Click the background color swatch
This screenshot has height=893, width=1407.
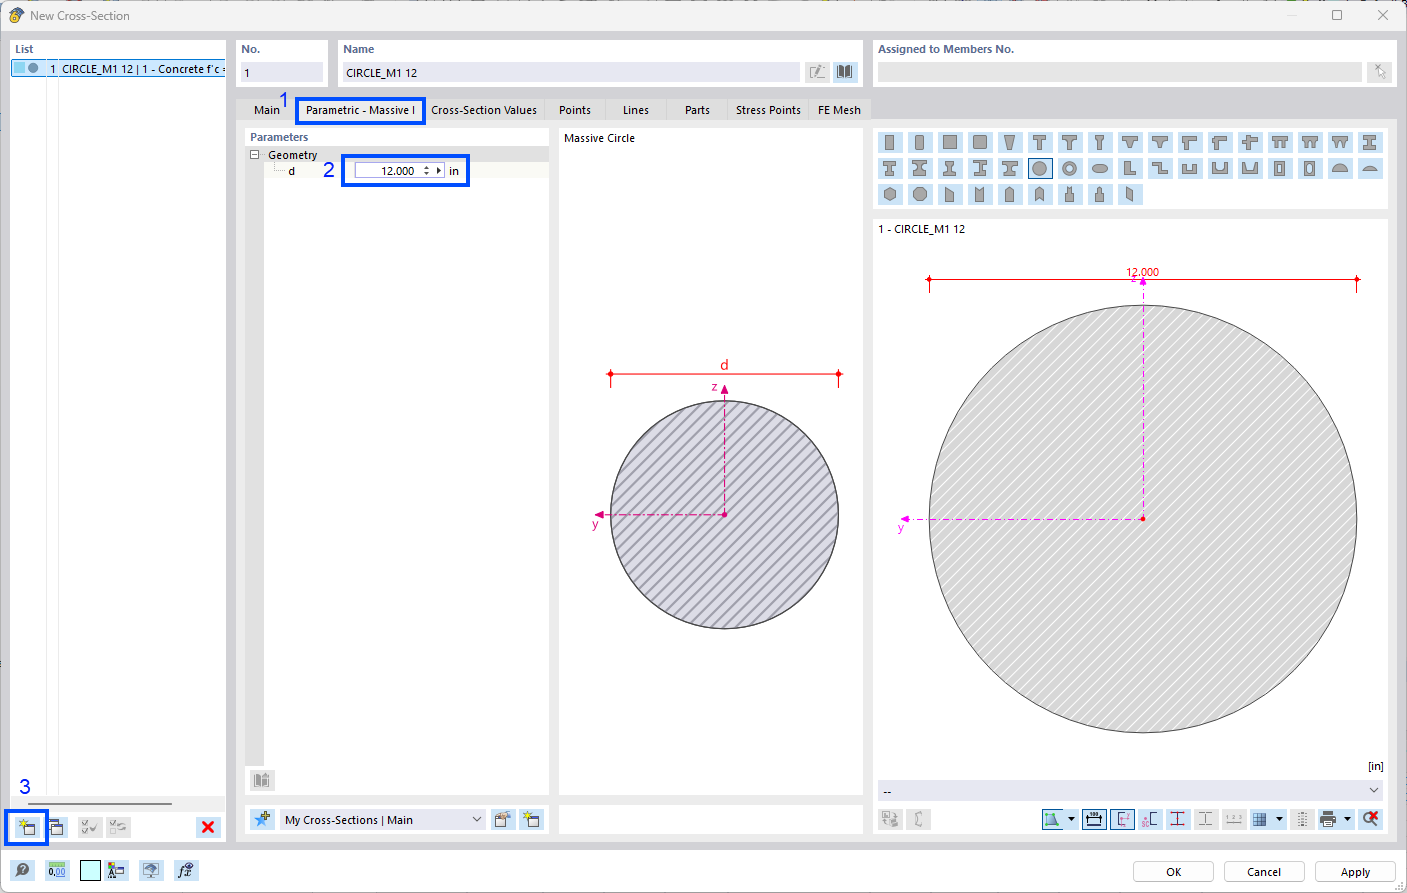pos(90,870)
